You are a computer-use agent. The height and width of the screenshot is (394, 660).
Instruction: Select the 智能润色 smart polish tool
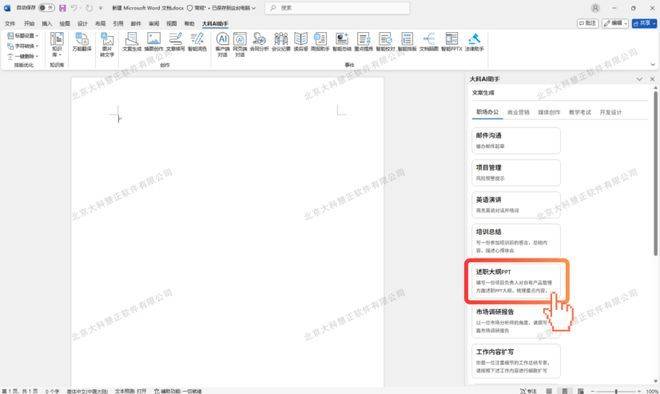click(197, 41)
